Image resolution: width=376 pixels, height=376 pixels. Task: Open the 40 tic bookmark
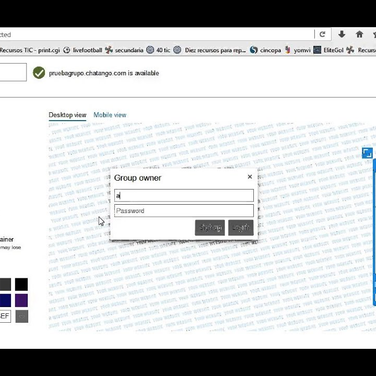coord(159,50)
